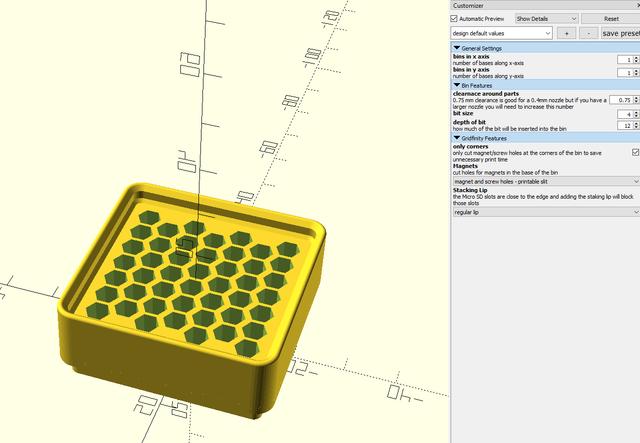The height and width of the screenshot is (443, 640).
Task: Add a new preset with plus button
Action: tap(567, 33)
